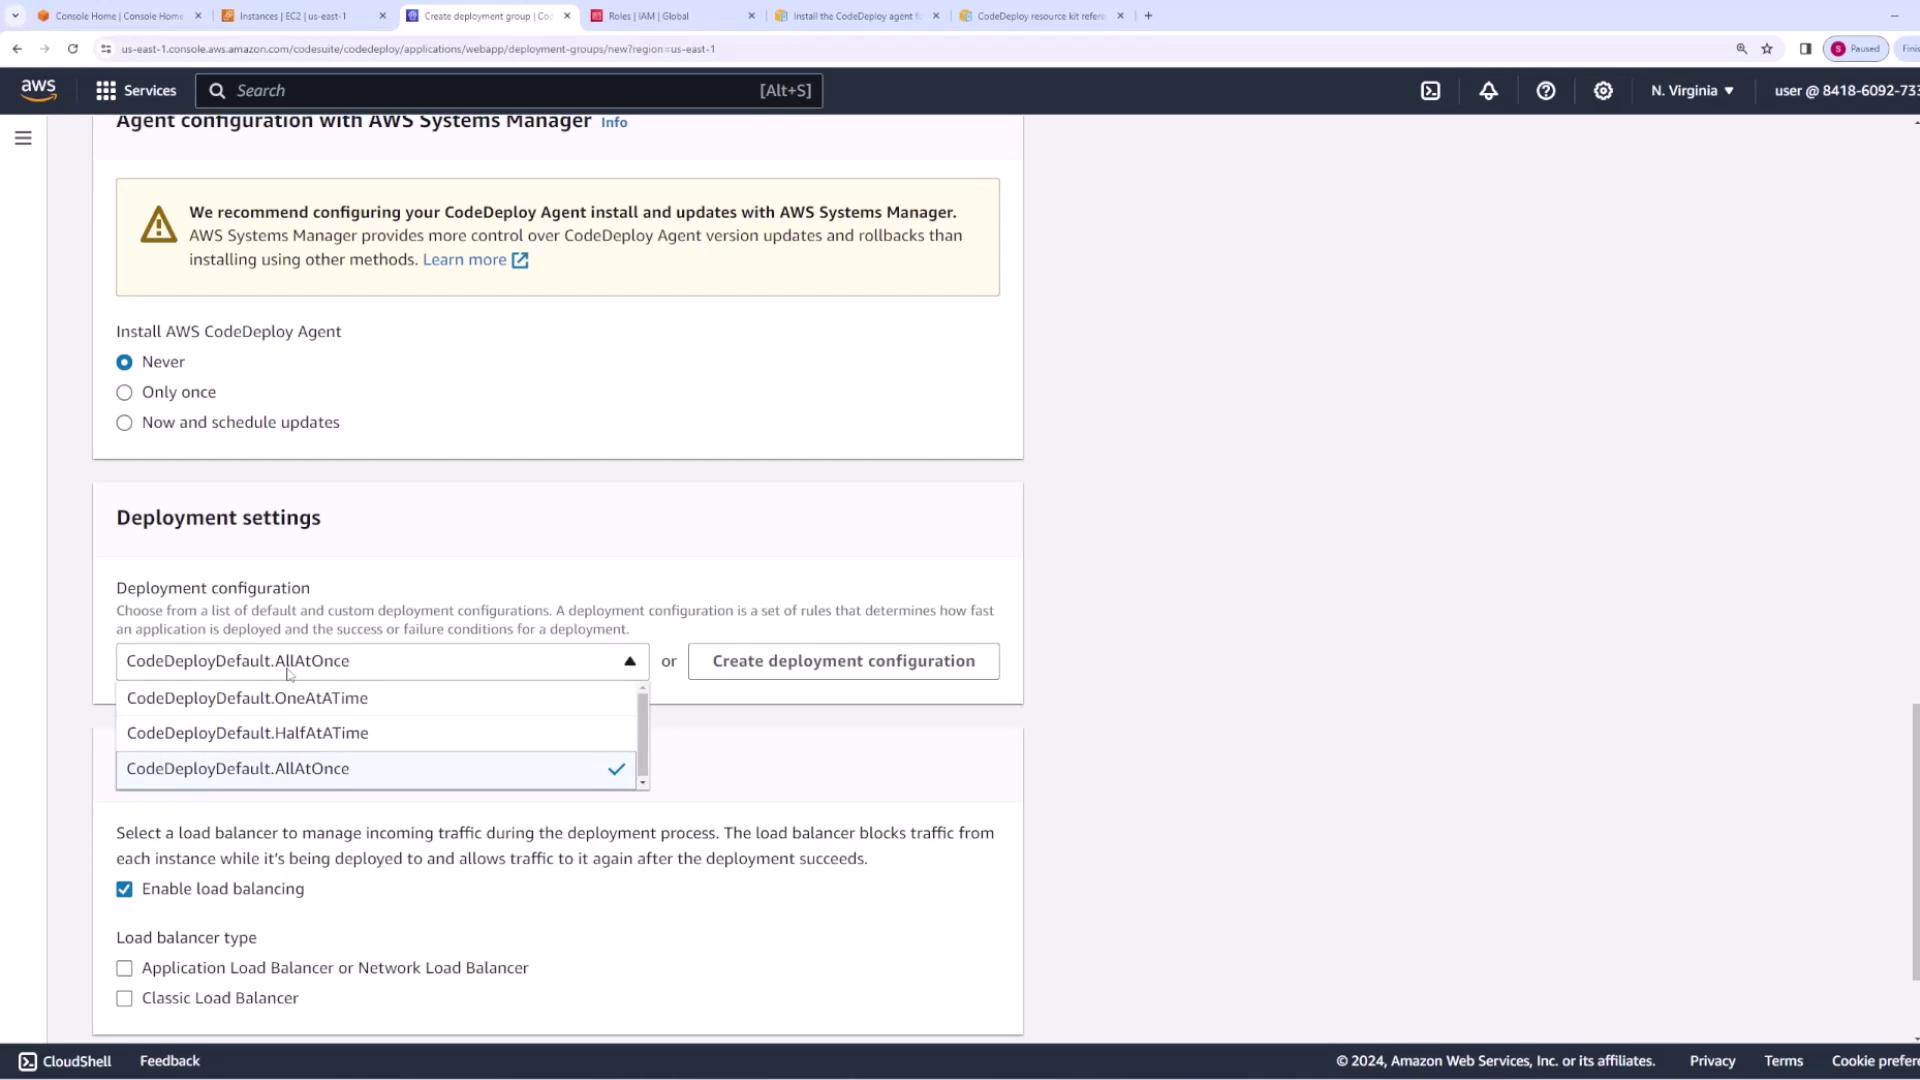Screen dimensions: 1920x1080
Task: Uncheck Enable load balancing checkbox
Action: click(124, 889)
